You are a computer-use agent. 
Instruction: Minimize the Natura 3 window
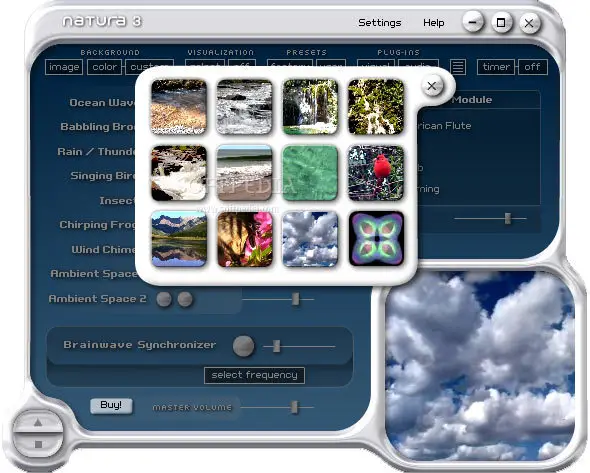(473, 23)
